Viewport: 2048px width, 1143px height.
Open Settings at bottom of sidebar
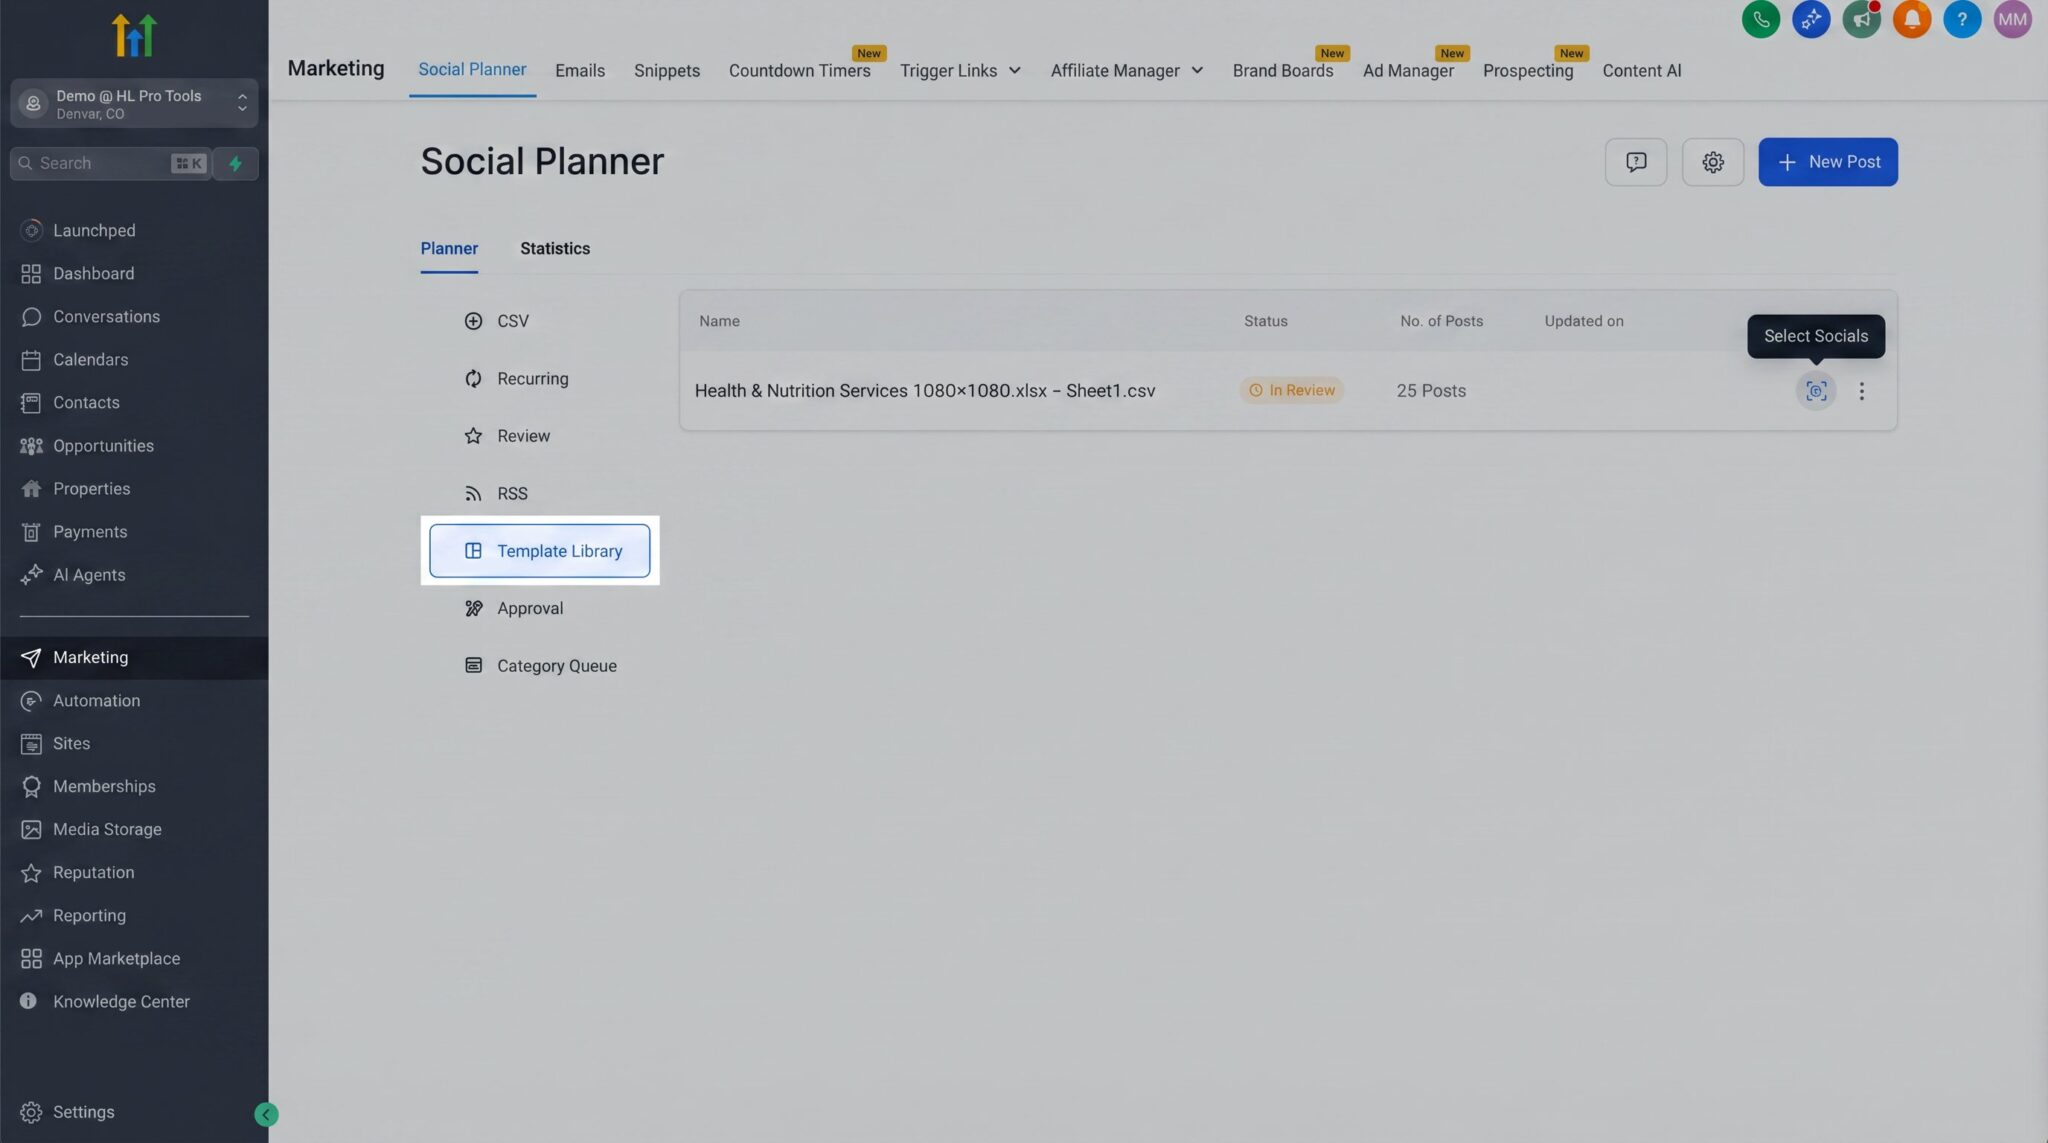pos(83,1112)
